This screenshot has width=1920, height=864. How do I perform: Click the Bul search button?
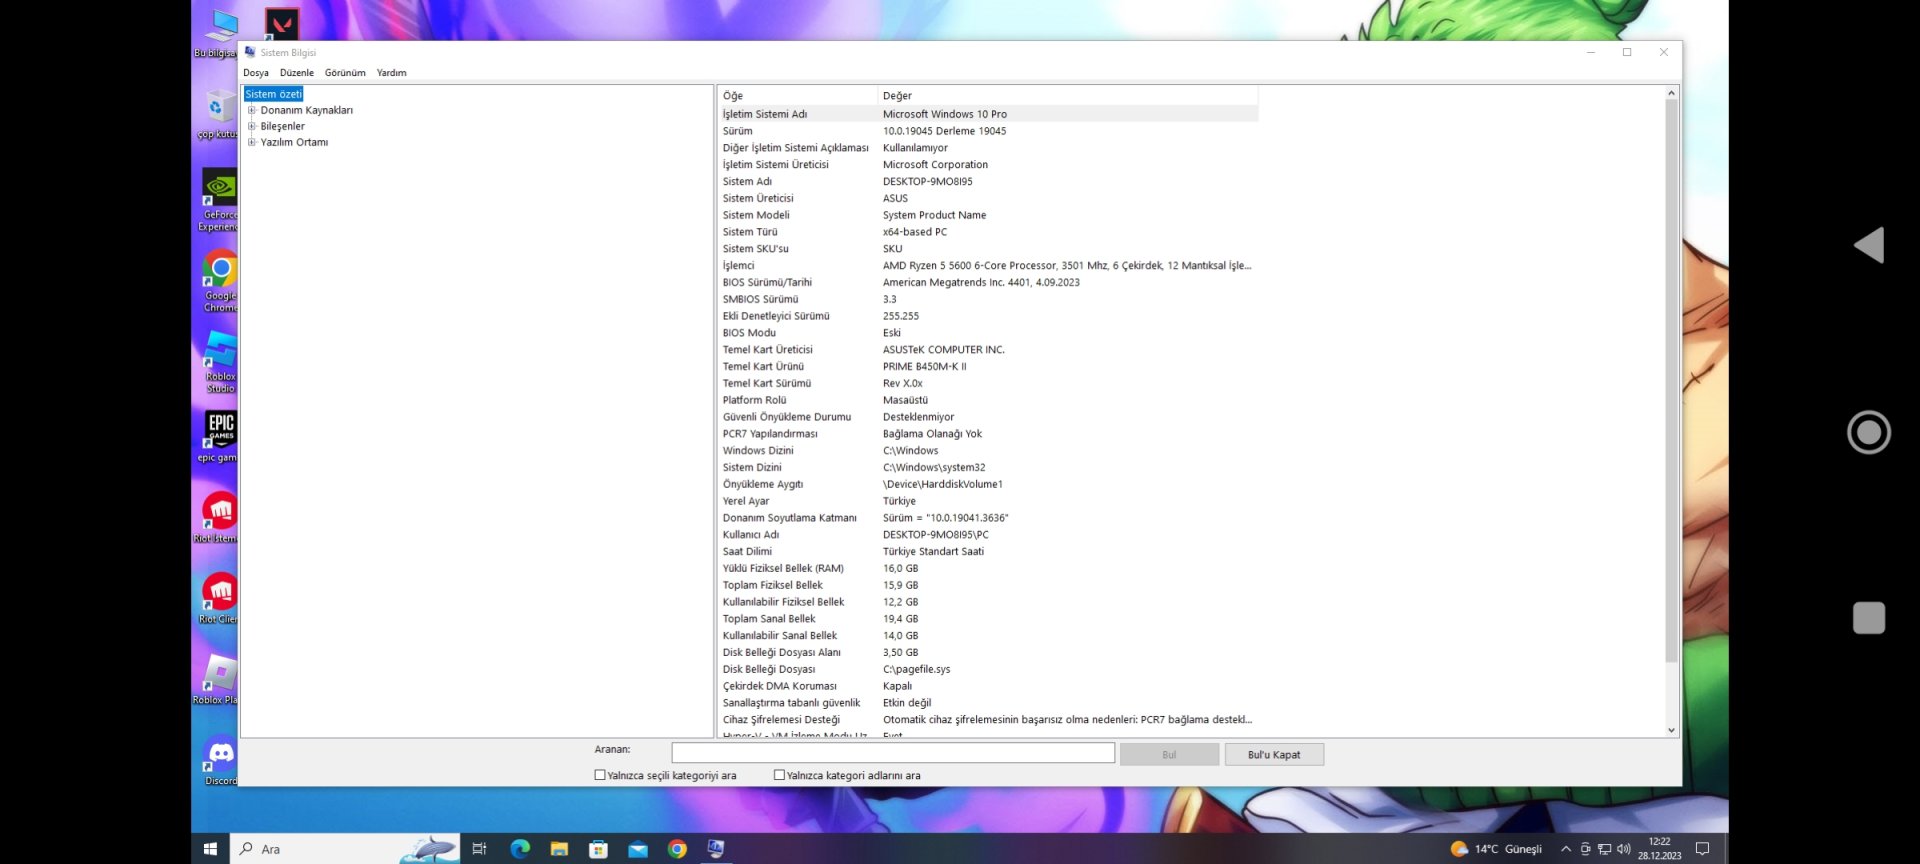click(1169, 755)
